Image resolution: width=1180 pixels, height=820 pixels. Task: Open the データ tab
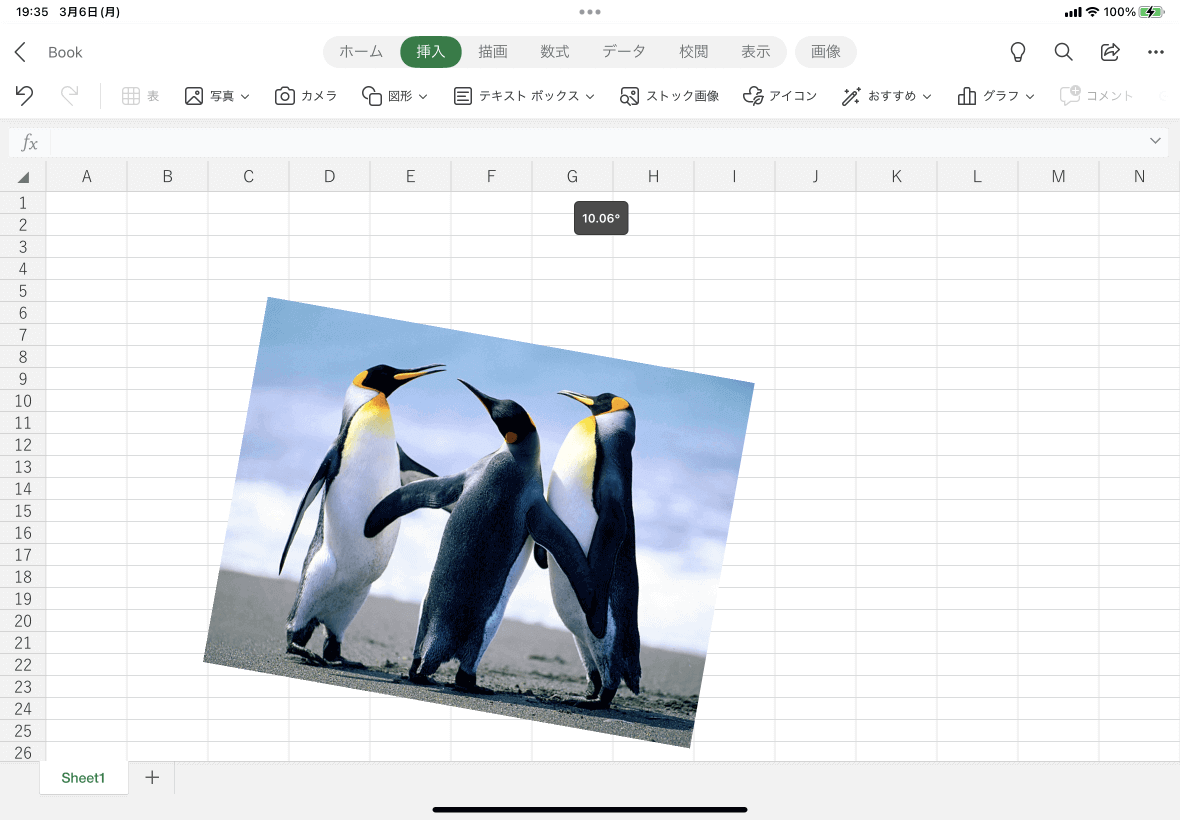[624, 52]
